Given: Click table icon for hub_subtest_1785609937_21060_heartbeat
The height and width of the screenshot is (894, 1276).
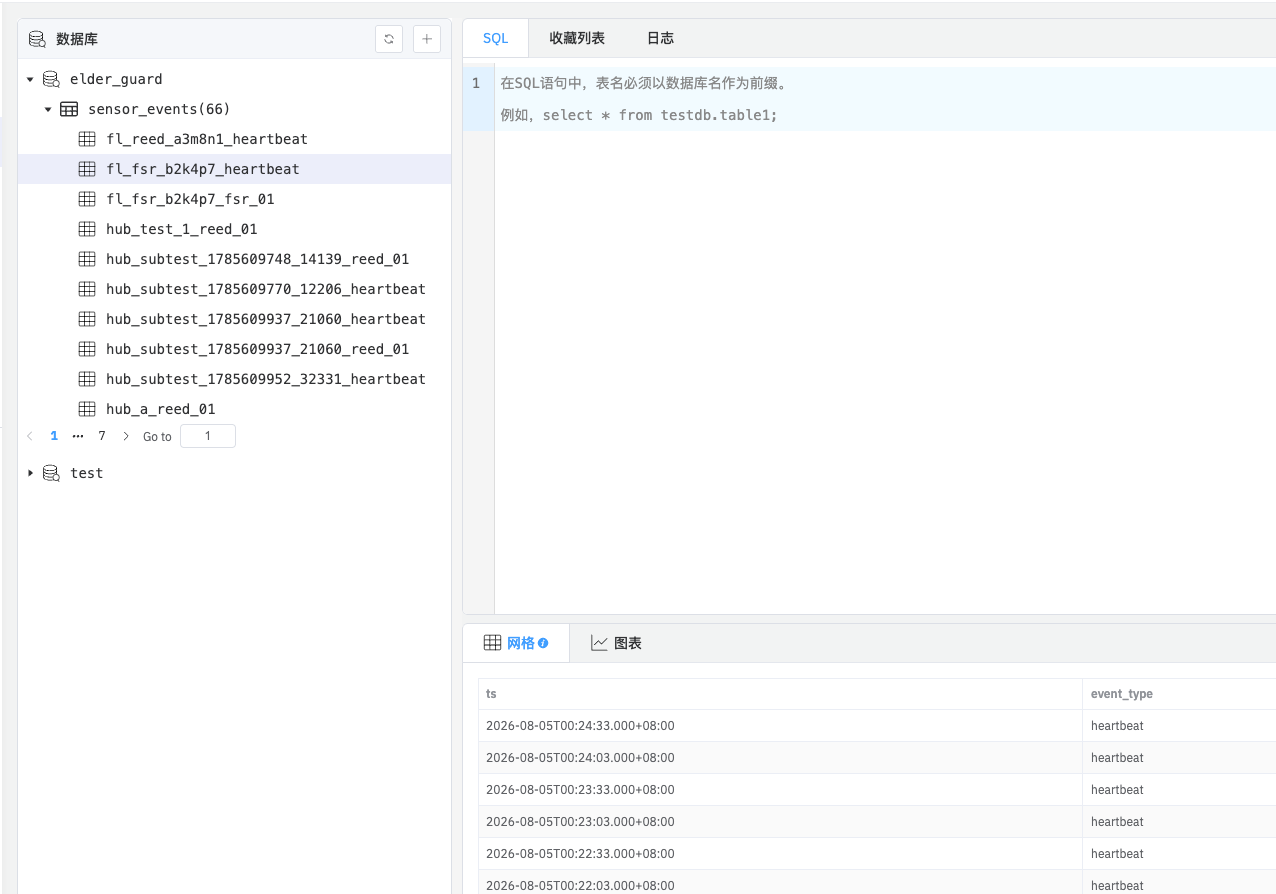Looking at the screenshot, I should coord(87,319).
